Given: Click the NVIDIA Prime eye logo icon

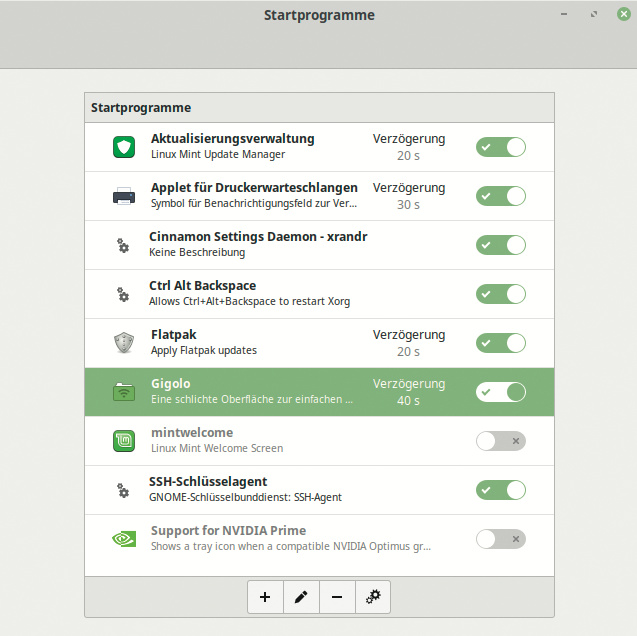Looking at the screenshot, I should pyautogui.click(x=124, y=539).
